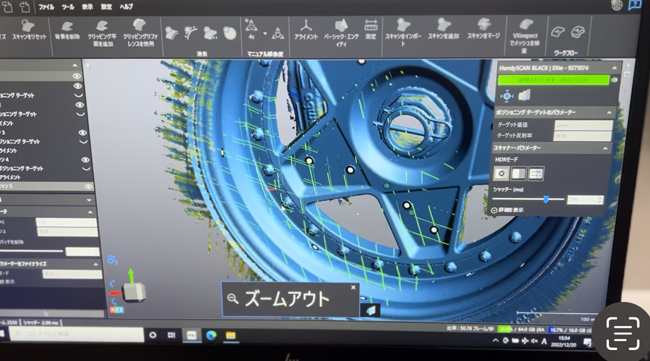
Task: Click the round fourth icon in the 消去 group
Action: tap(229, 33)
